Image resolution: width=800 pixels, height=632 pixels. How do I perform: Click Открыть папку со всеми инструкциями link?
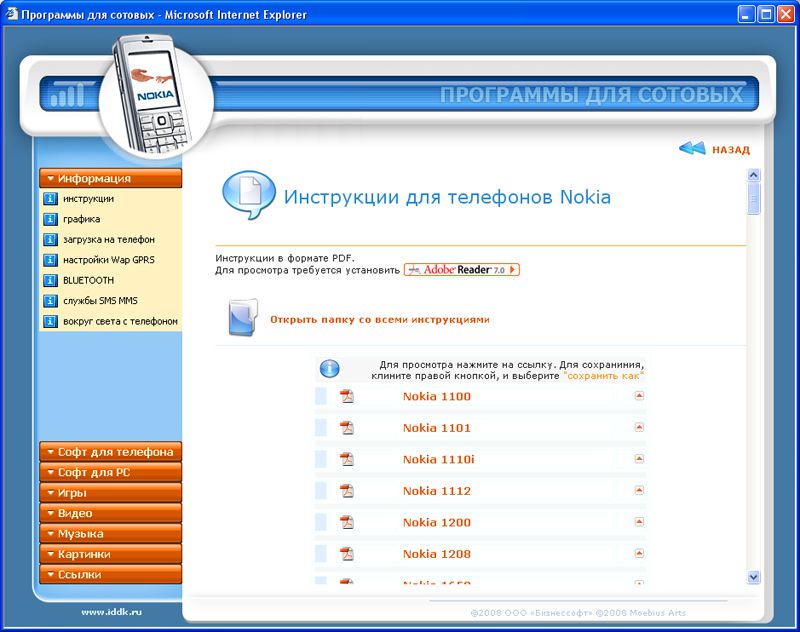coord(380,320)
